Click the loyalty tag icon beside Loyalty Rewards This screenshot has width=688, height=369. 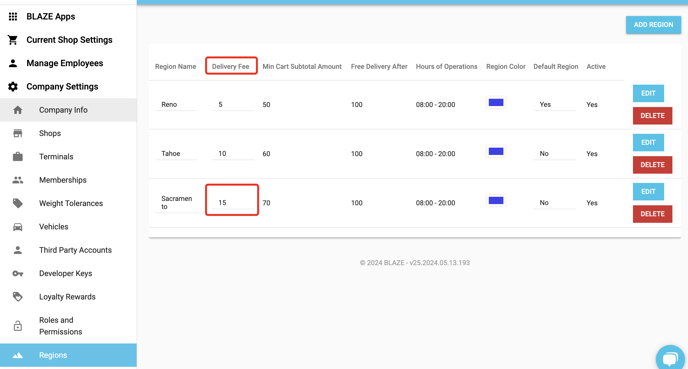18,297
